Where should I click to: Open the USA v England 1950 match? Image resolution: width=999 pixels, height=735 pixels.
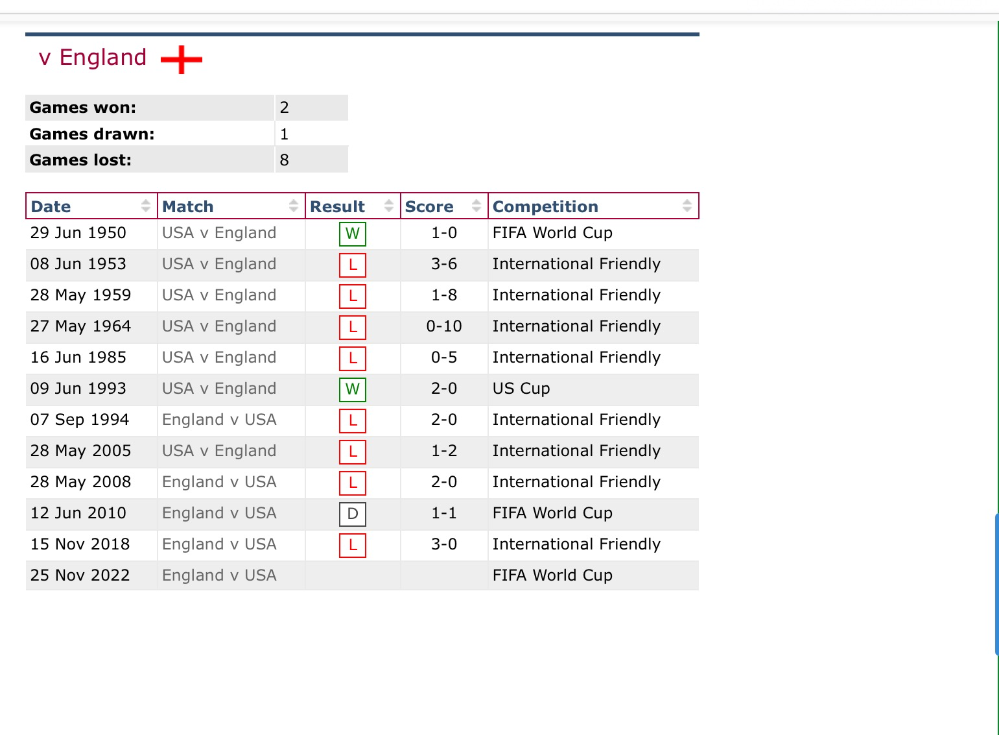(219, 232)
